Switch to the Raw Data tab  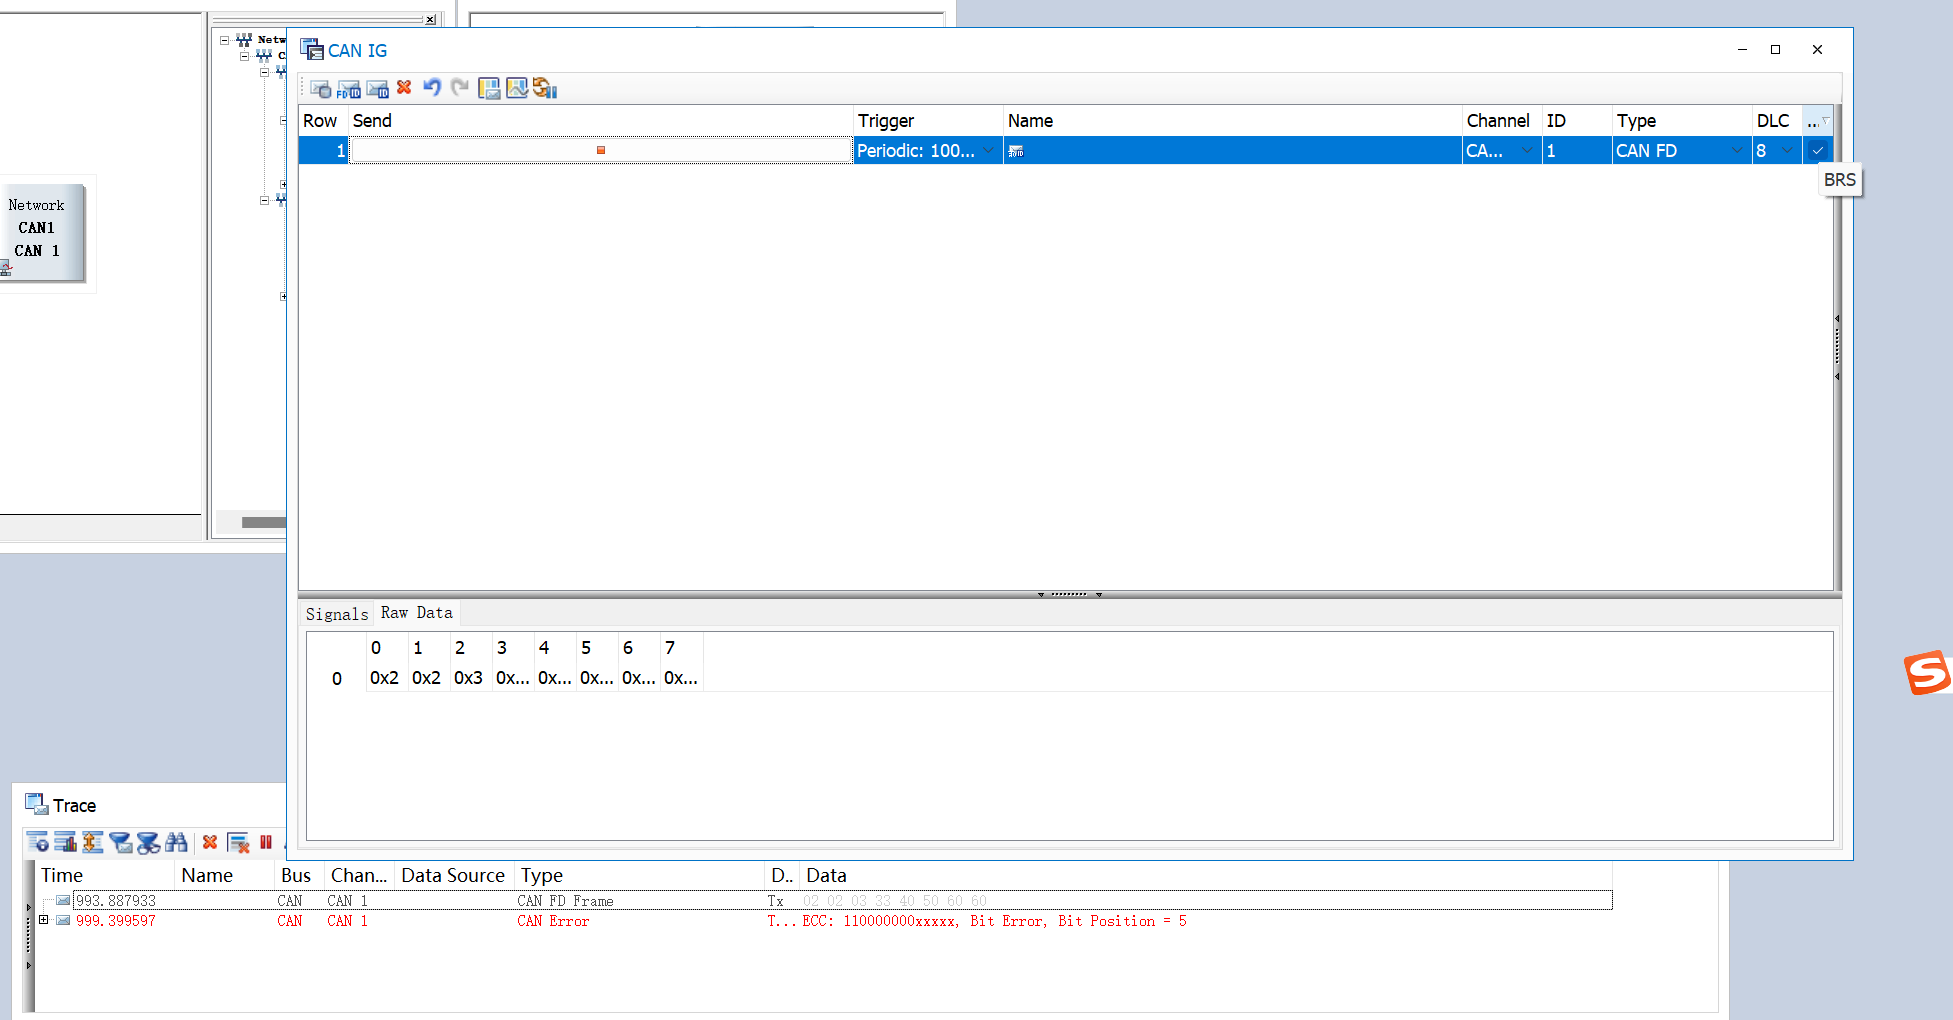click(x=416, y=613)
